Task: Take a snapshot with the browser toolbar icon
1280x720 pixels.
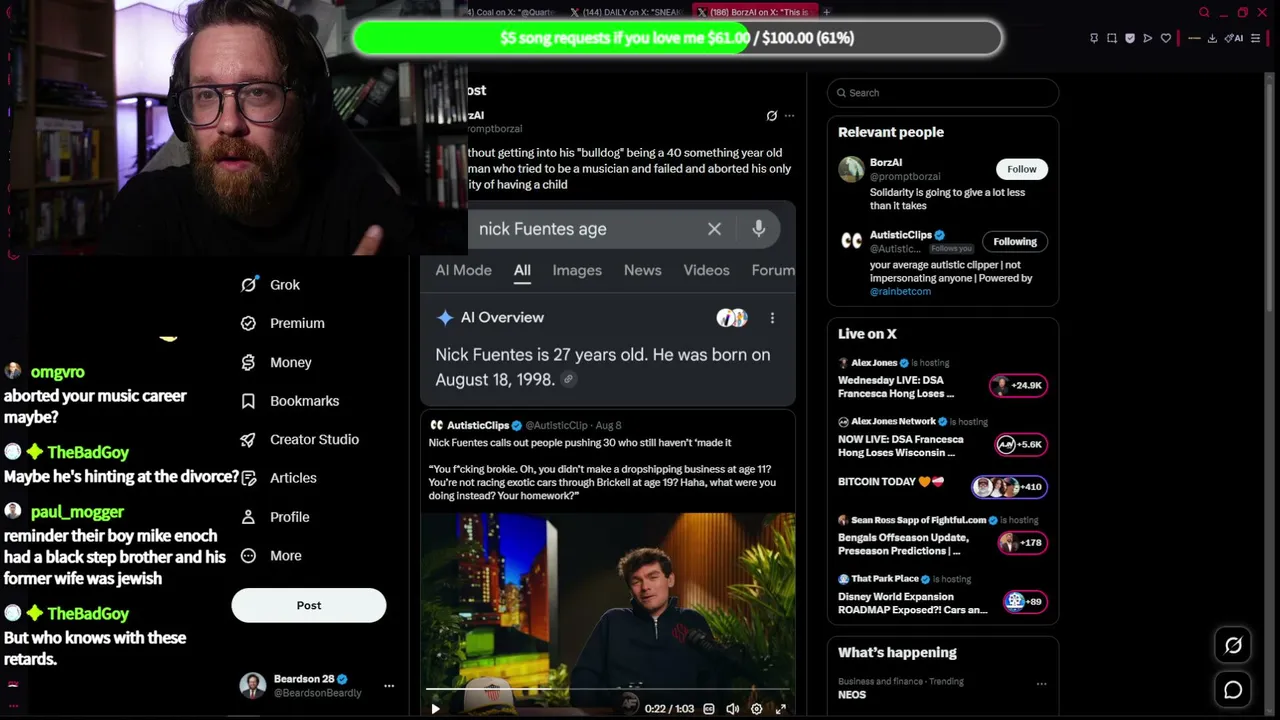Action: (x=1112, y=38)
